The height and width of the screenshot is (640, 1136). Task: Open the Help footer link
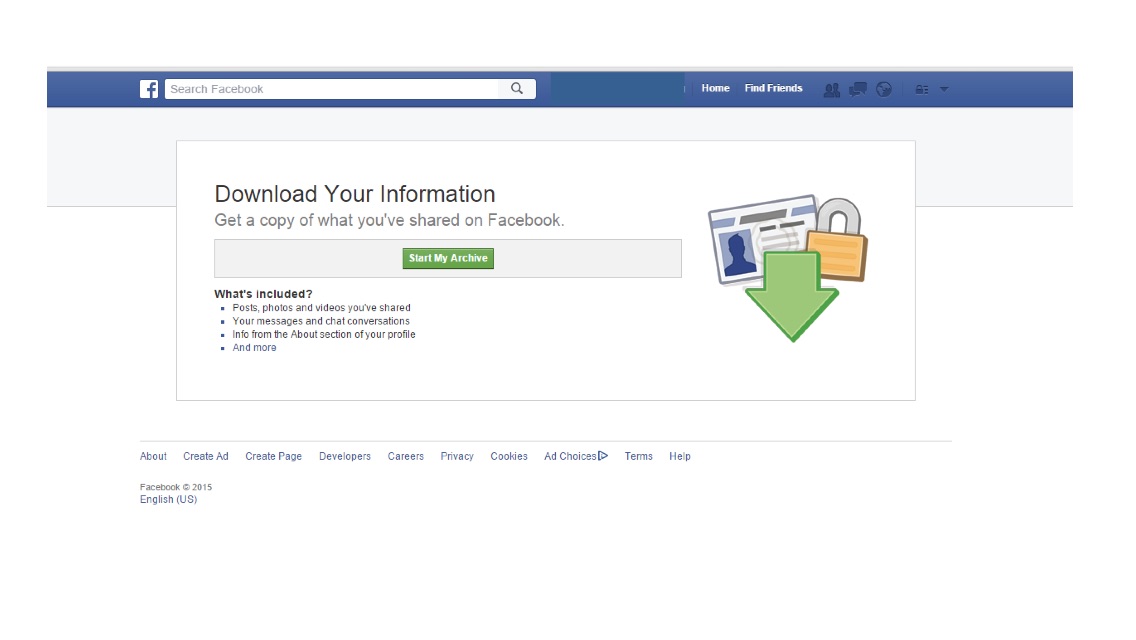(680, 456)
